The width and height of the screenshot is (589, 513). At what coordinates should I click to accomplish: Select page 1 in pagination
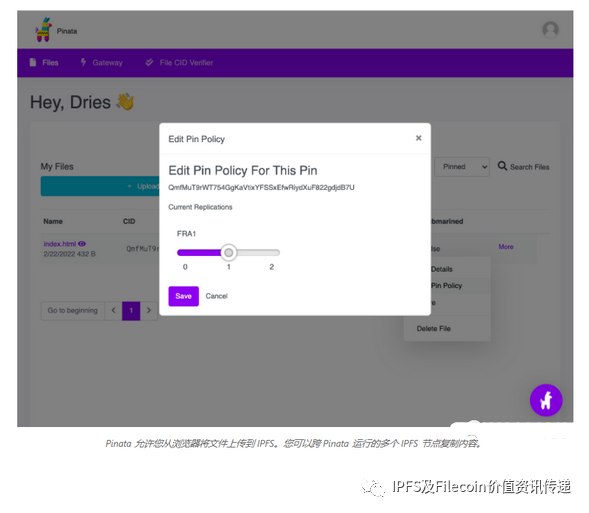coord(131,311)
